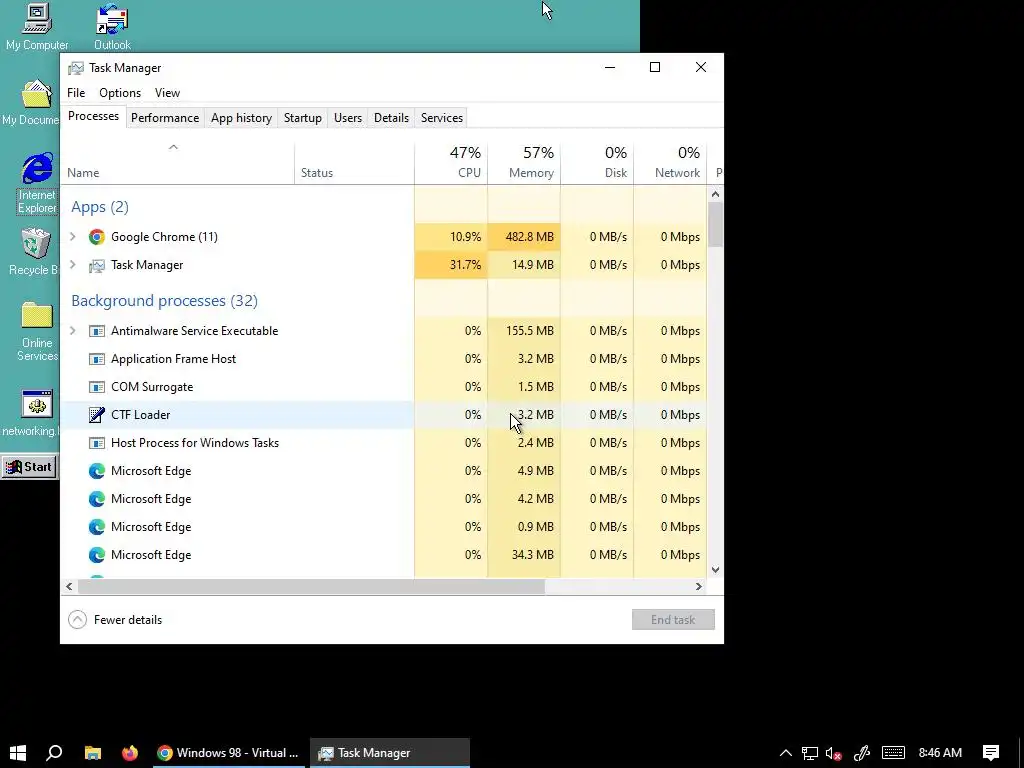Select the Microsoft Edge process using 4.9 MB
This screenshot has width=1024, height=768.
(x=383, y=471)
